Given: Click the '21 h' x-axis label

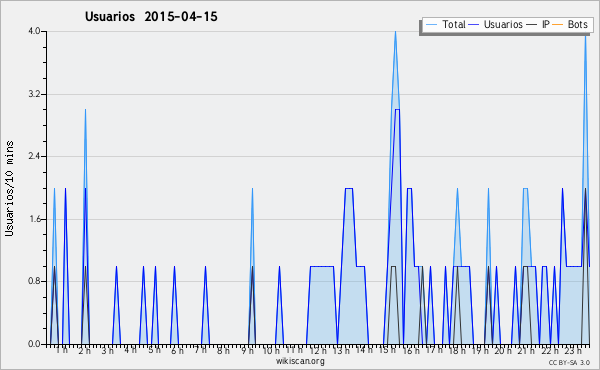Looking at the screenshot, I should (x=526, y=350).
